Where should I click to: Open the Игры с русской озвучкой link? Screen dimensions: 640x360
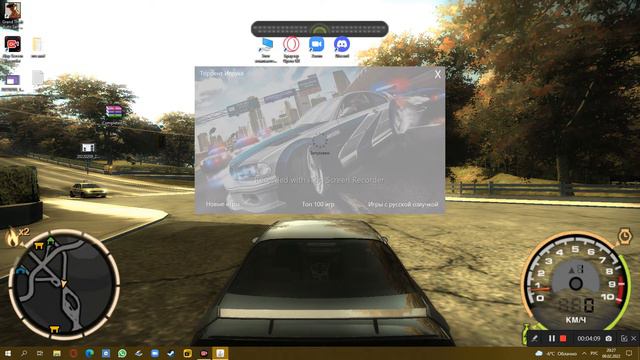click(403, 204)
